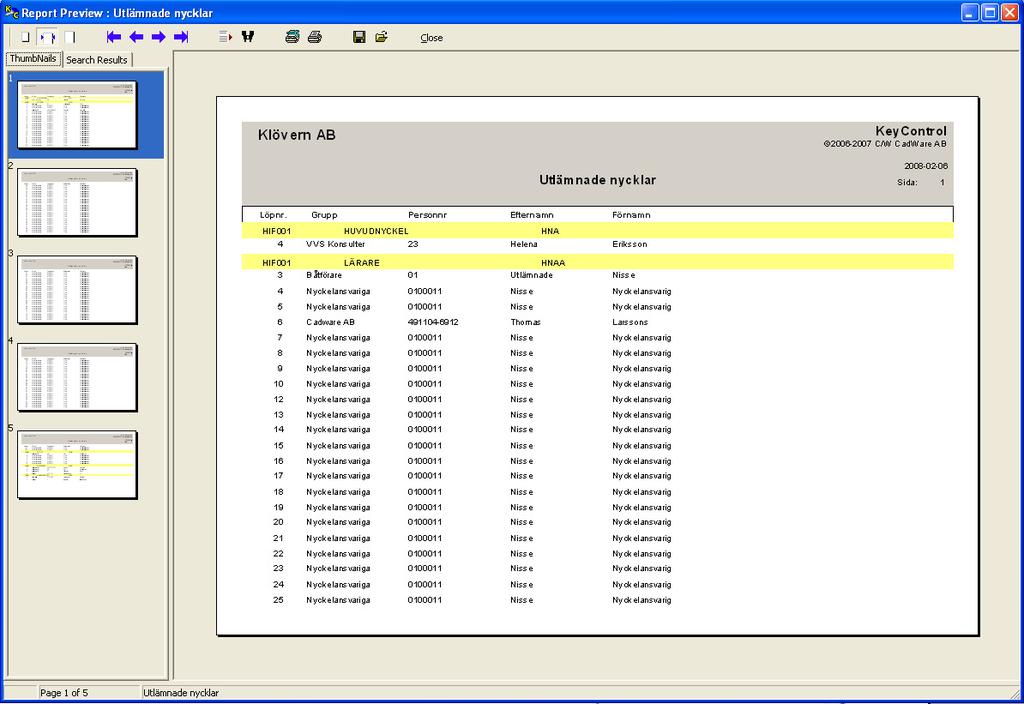The image size is (1024, 704).
Task: Go to the first page arrow
Action: click(114, 37)
